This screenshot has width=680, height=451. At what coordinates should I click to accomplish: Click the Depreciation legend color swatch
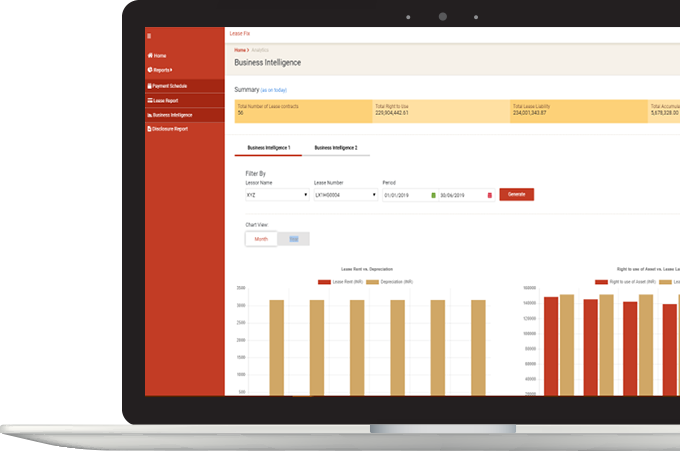(x=372, y=282)
